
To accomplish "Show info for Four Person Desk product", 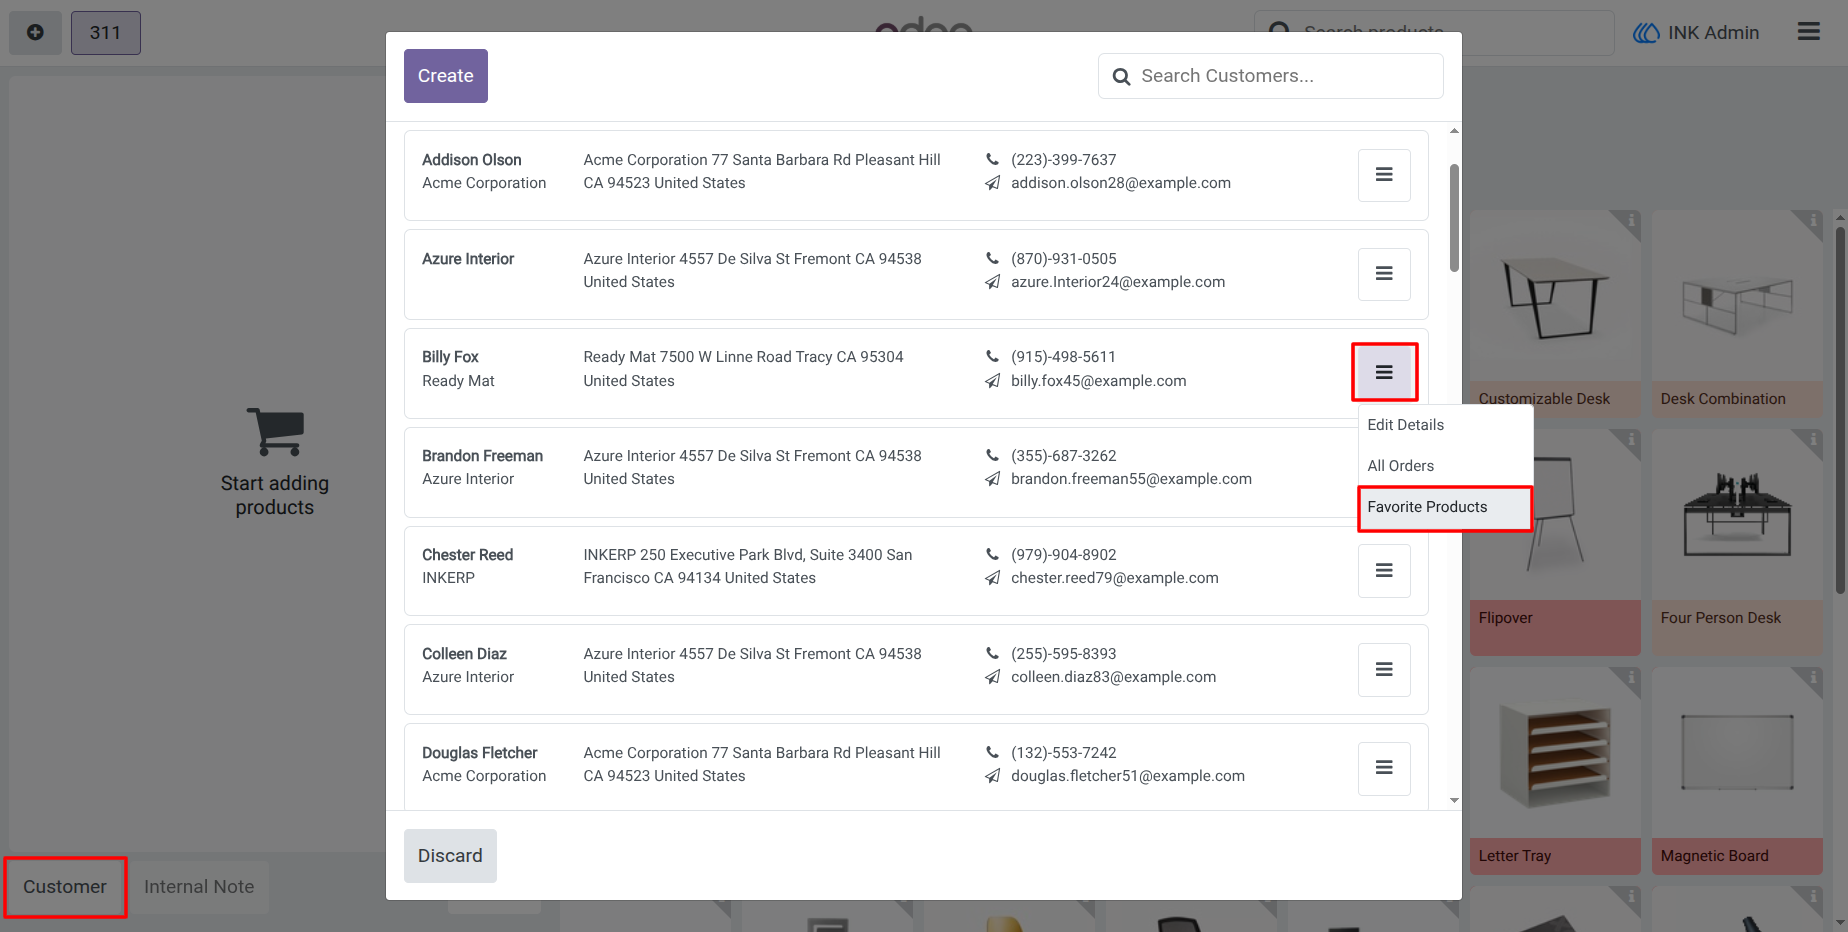I will tap(1812, 439).
